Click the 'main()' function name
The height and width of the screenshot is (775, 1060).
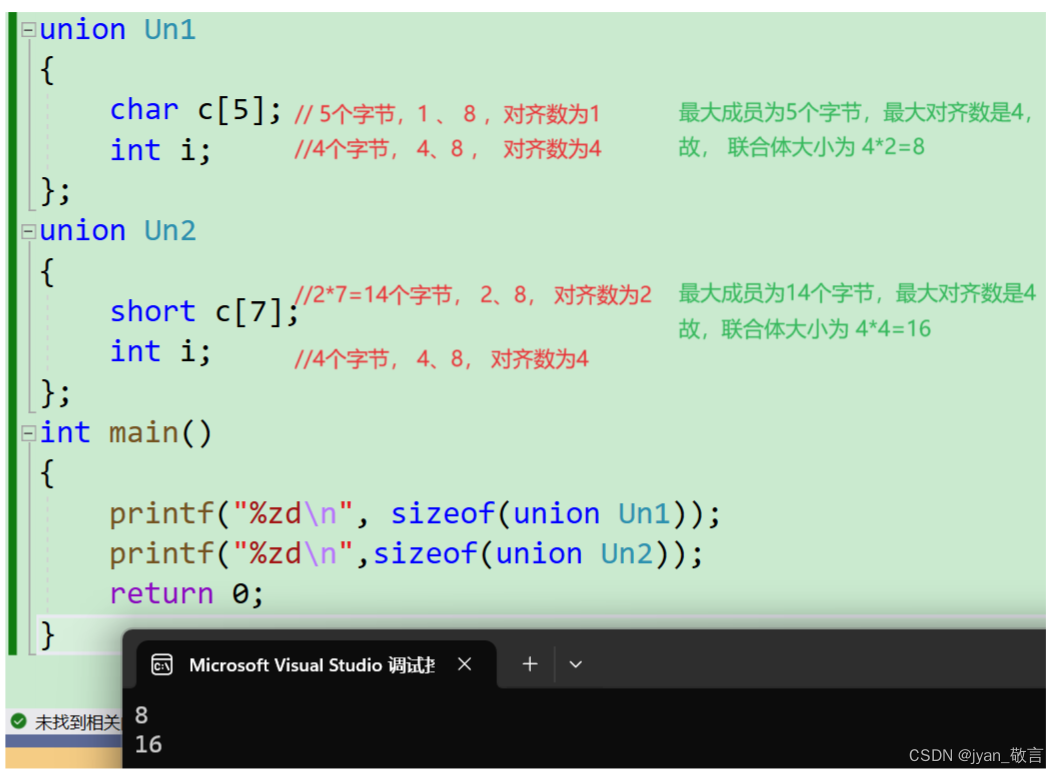click(161, 433)
